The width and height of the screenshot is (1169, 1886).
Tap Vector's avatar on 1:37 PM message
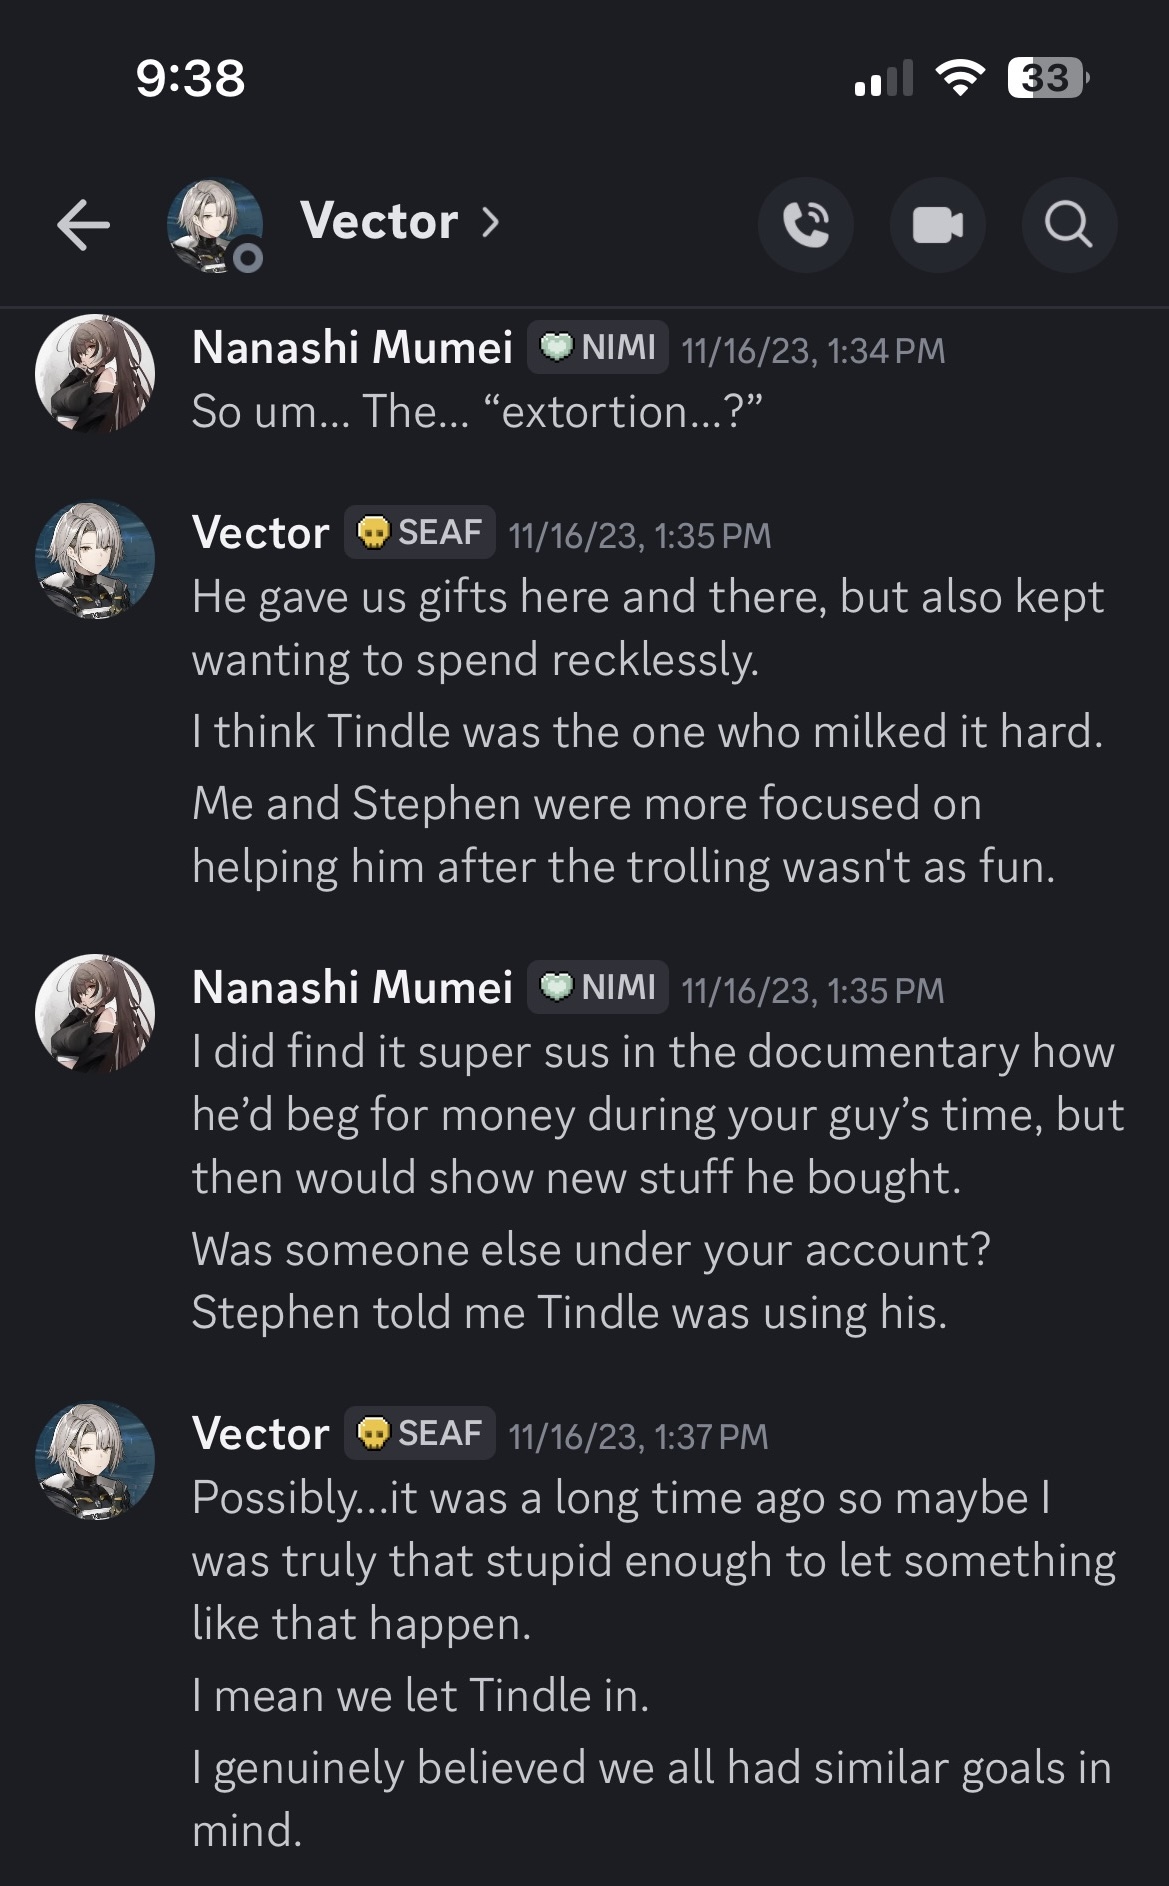click(95, 1460)
